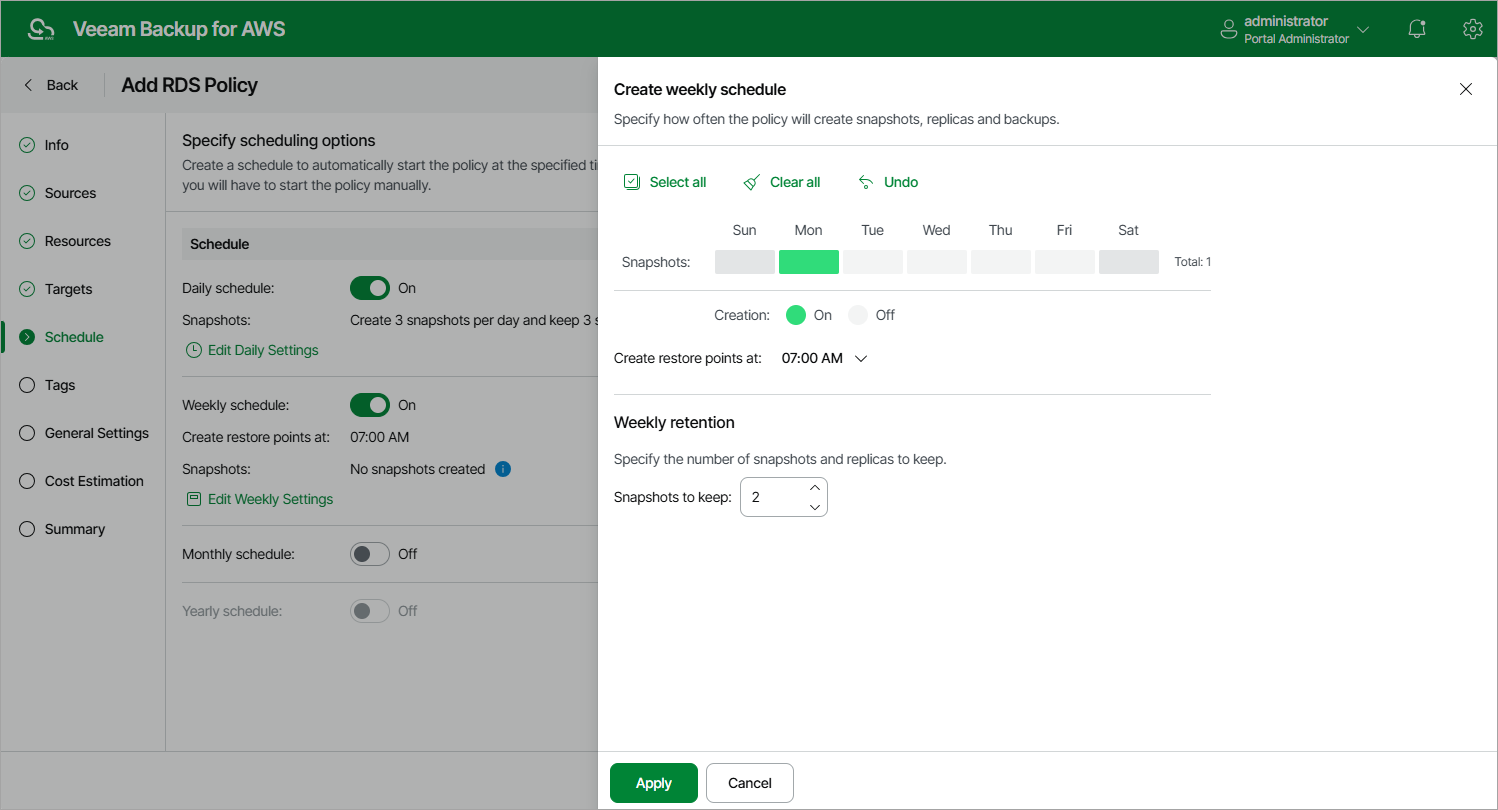Select the Saturday snapshot cell

pos(1129,262)
